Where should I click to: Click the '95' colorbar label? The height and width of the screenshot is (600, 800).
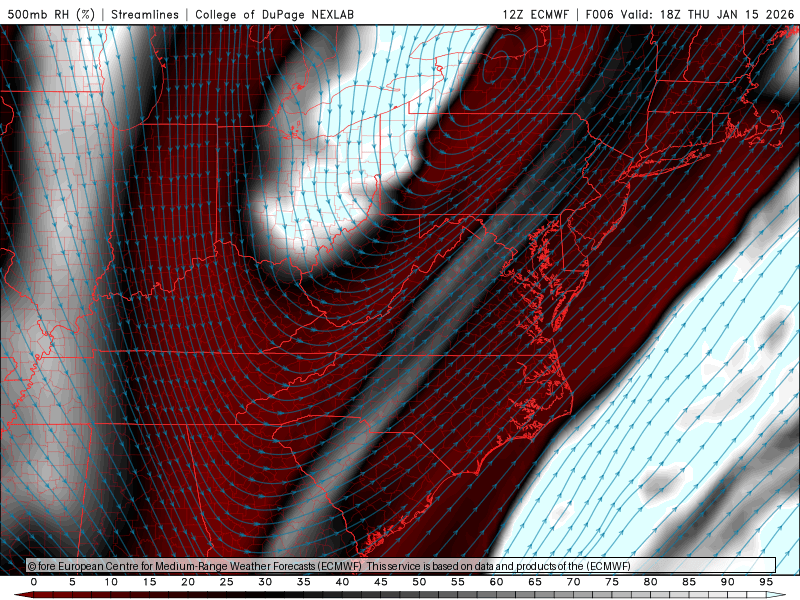pyautogui.click(x=766, y=582)
